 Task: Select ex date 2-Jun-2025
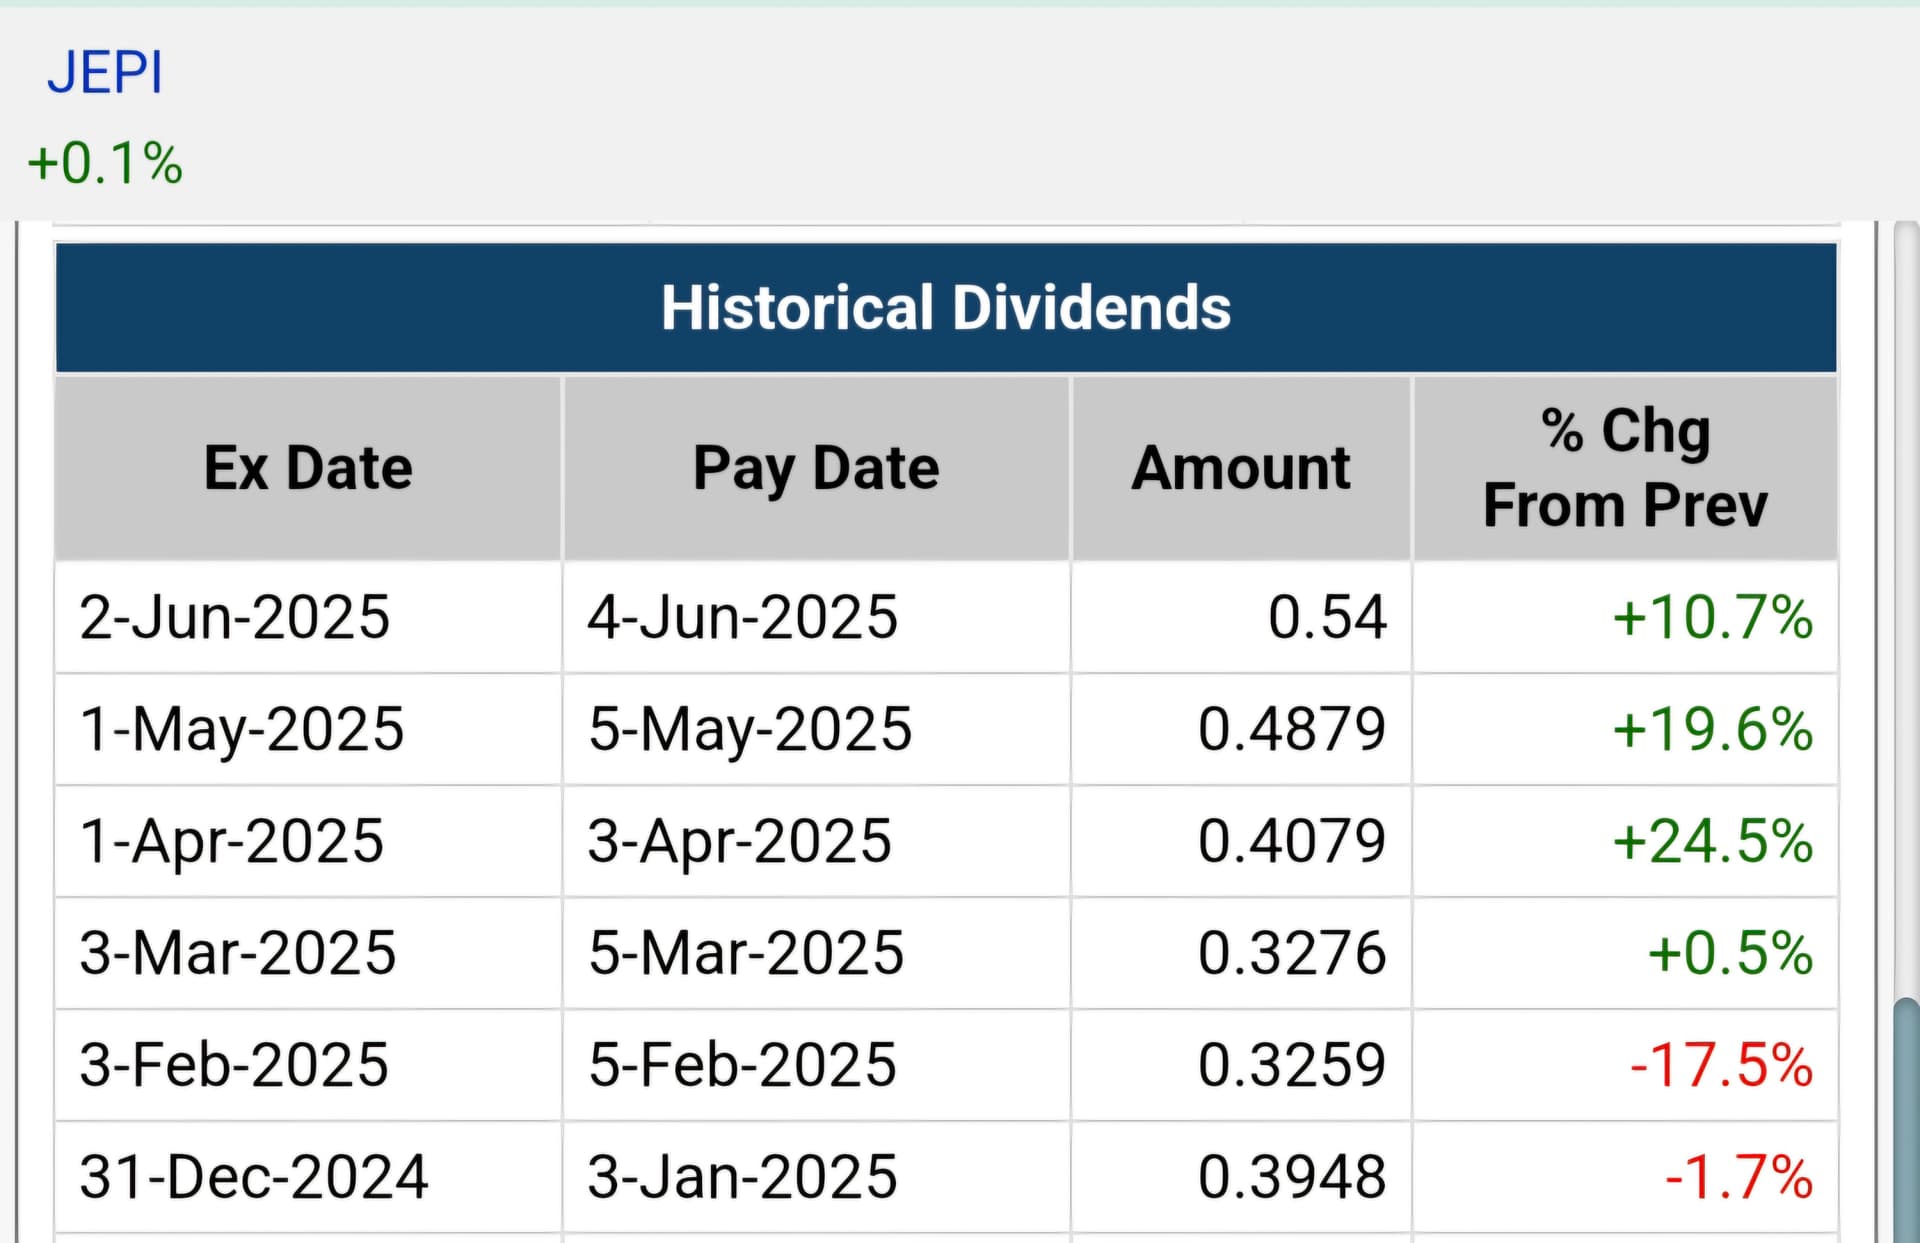tap(235, 617)
